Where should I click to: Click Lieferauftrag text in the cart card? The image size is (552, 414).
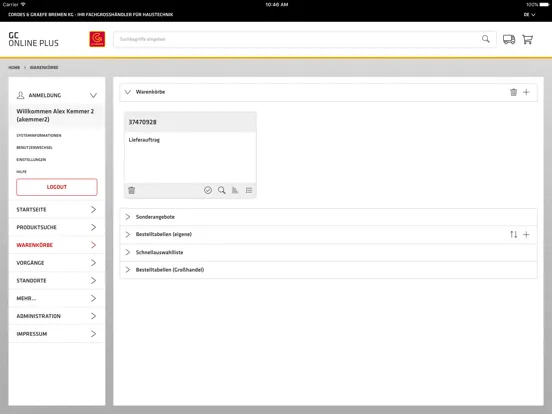pos(144,140)
